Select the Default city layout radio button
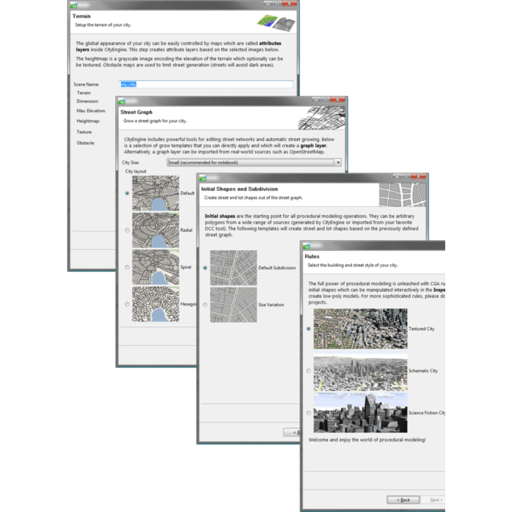The width and height of the screenshot is (512, 512). [127, 193]
